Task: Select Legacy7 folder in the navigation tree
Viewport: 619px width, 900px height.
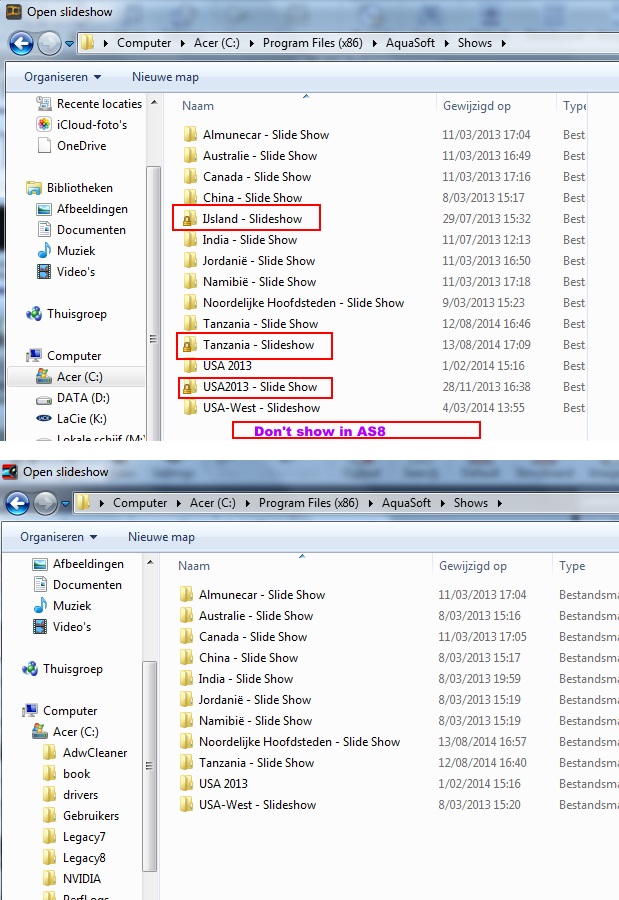Action: (x=83, y=837)
